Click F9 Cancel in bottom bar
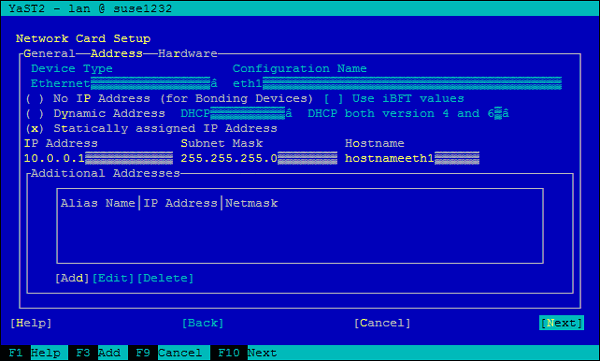The height and width of the screenshot is (361, 600). coord(169,353)
